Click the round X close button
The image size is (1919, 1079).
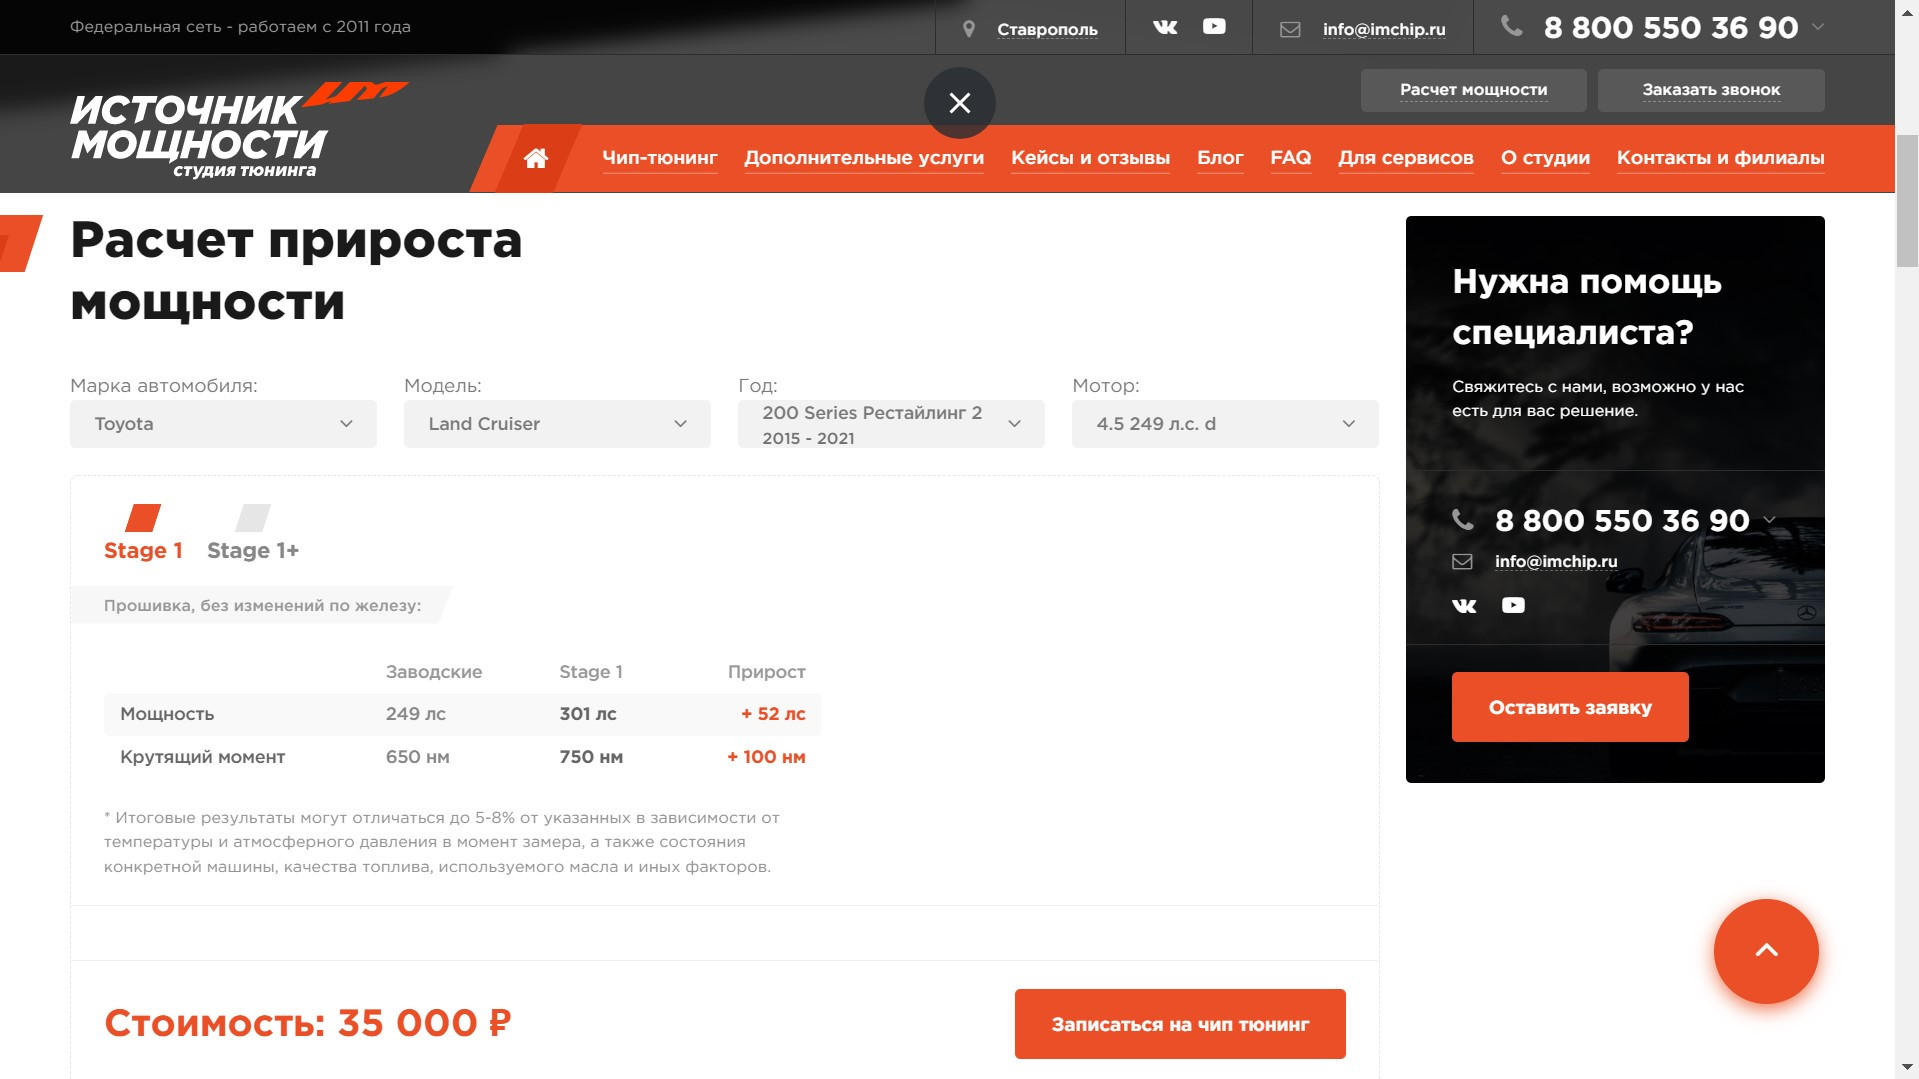point(960,103)
